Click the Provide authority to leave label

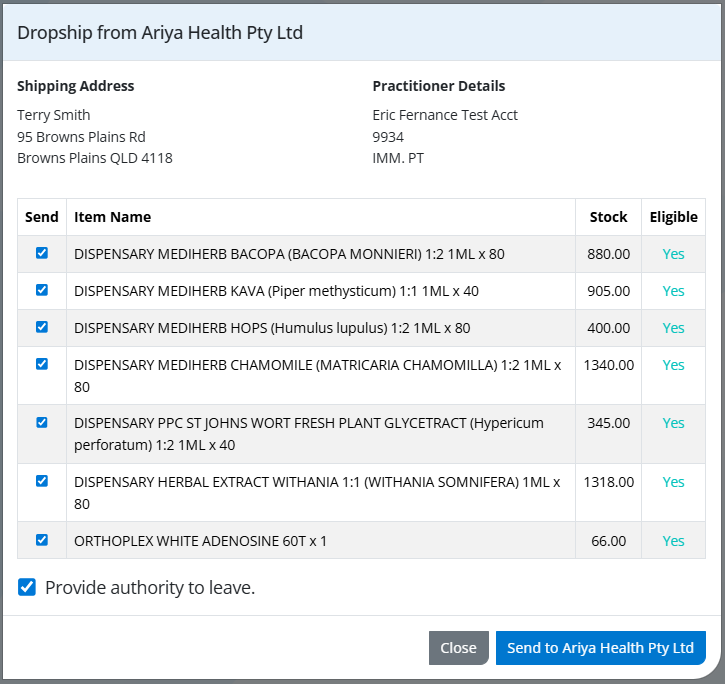tap(150, 587)
